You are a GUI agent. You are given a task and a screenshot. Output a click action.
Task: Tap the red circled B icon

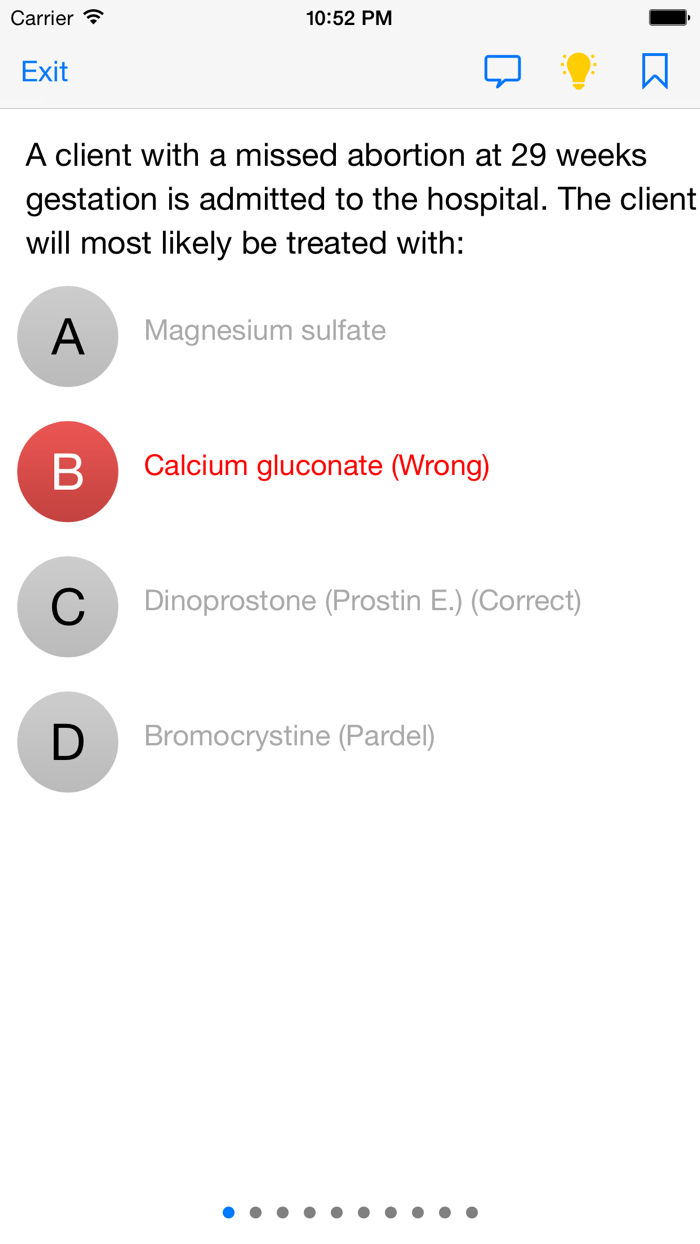click(67, 471)
